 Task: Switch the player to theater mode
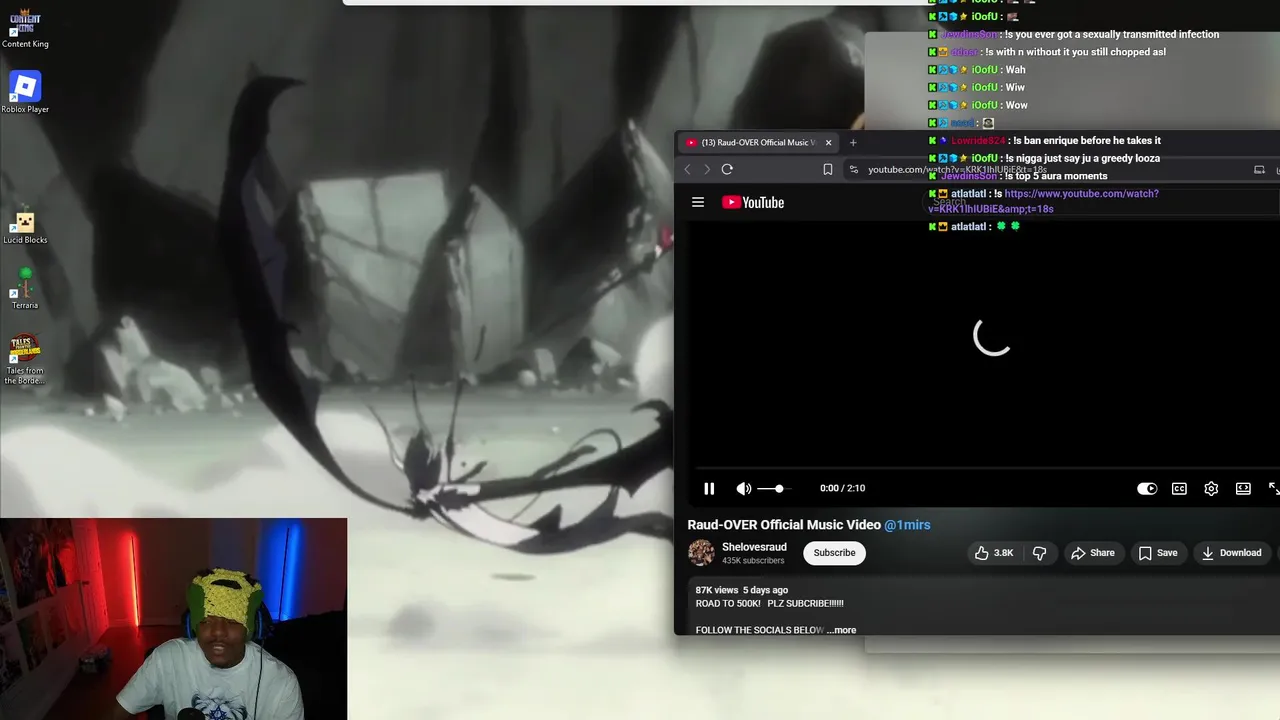(x=1243, y=488)
